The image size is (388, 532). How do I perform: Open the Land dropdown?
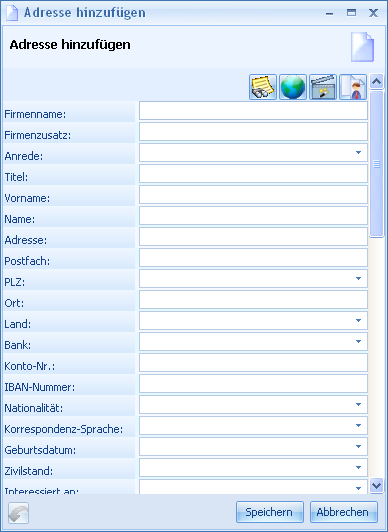coord(358,321)
